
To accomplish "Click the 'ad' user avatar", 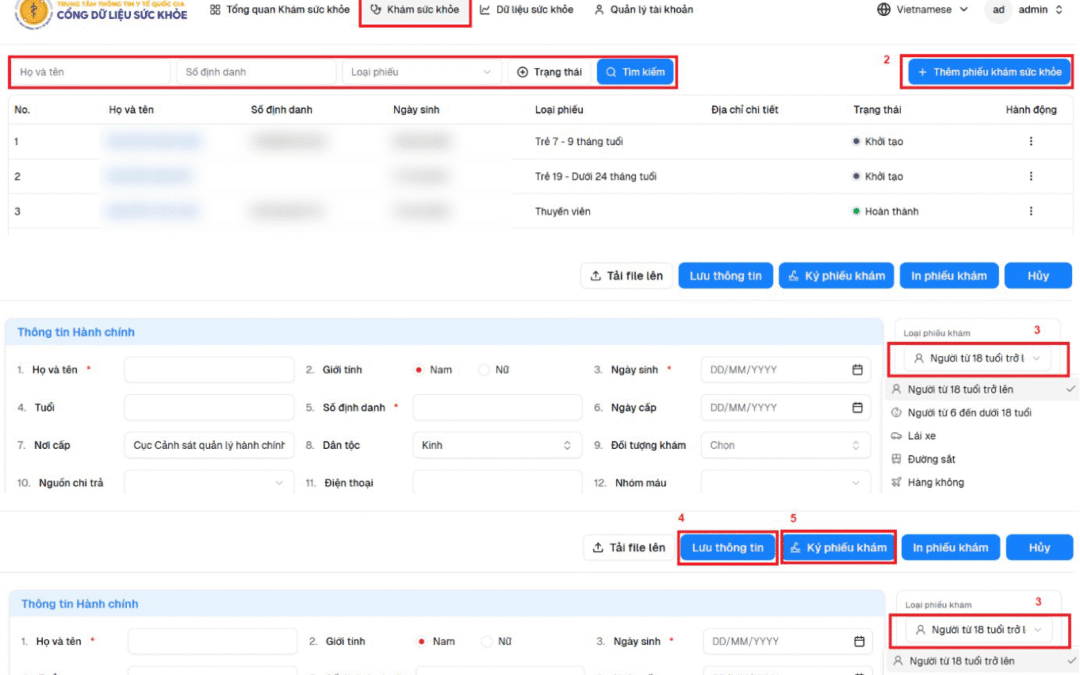I will pos(998,10).
